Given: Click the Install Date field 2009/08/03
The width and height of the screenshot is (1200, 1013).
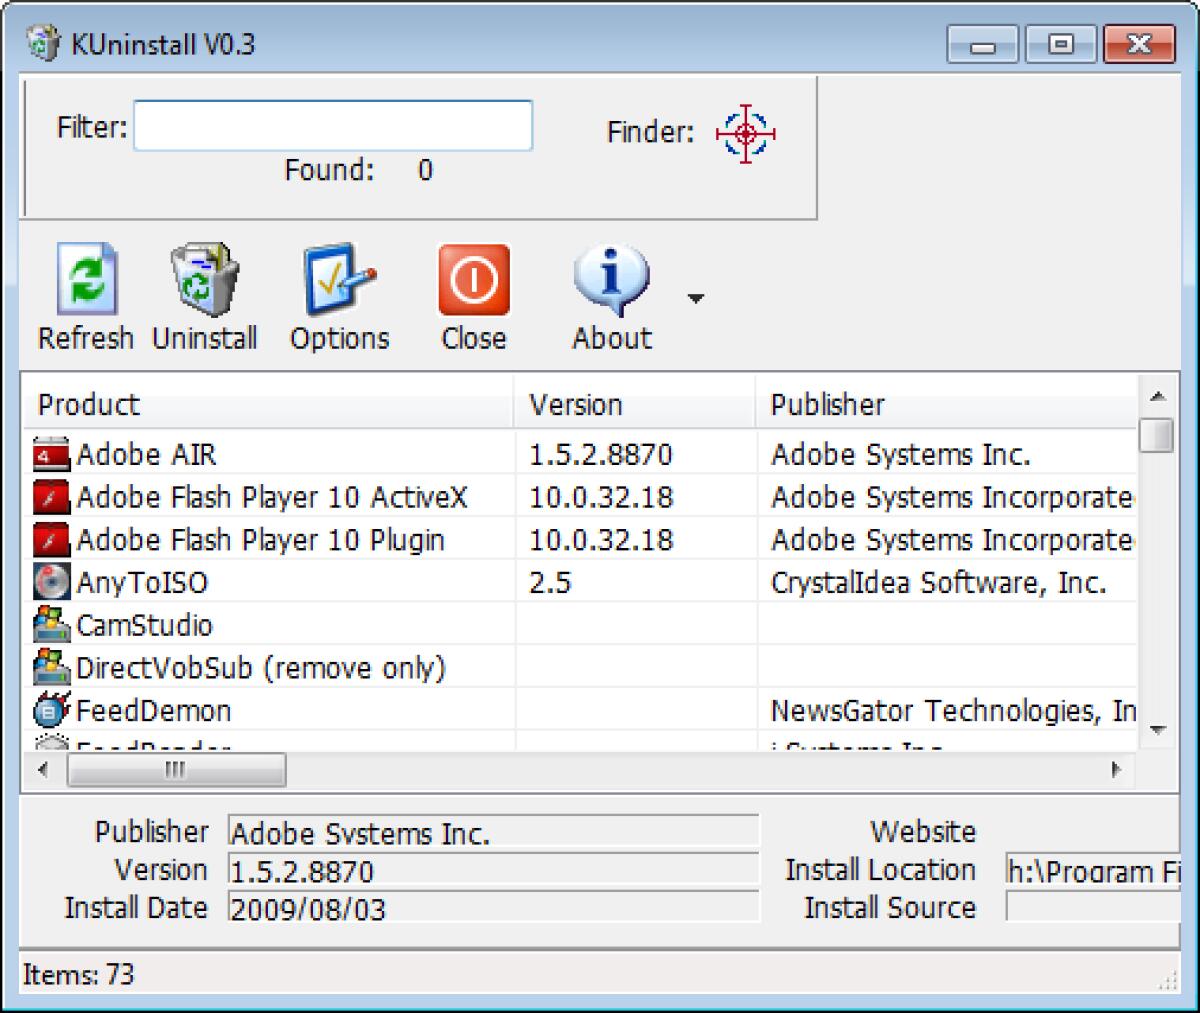Looking at the screenshot, I should pos(494,908).
